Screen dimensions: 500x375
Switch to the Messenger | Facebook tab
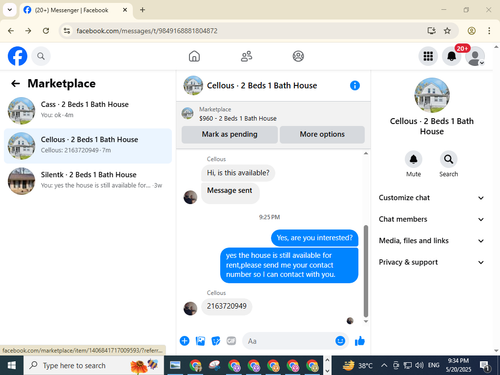75,10
